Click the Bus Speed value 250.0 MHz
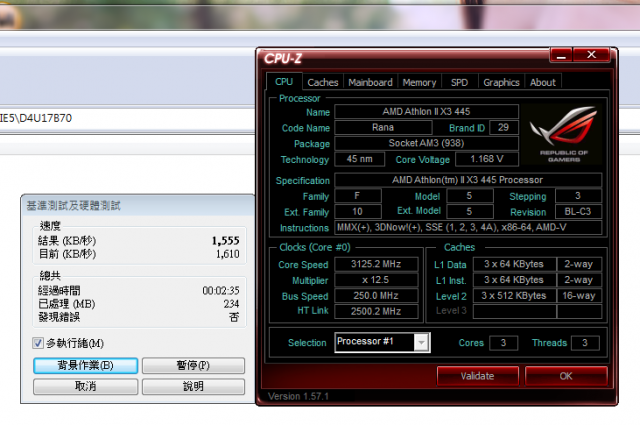The image size is (640, 425). [376, 296]
